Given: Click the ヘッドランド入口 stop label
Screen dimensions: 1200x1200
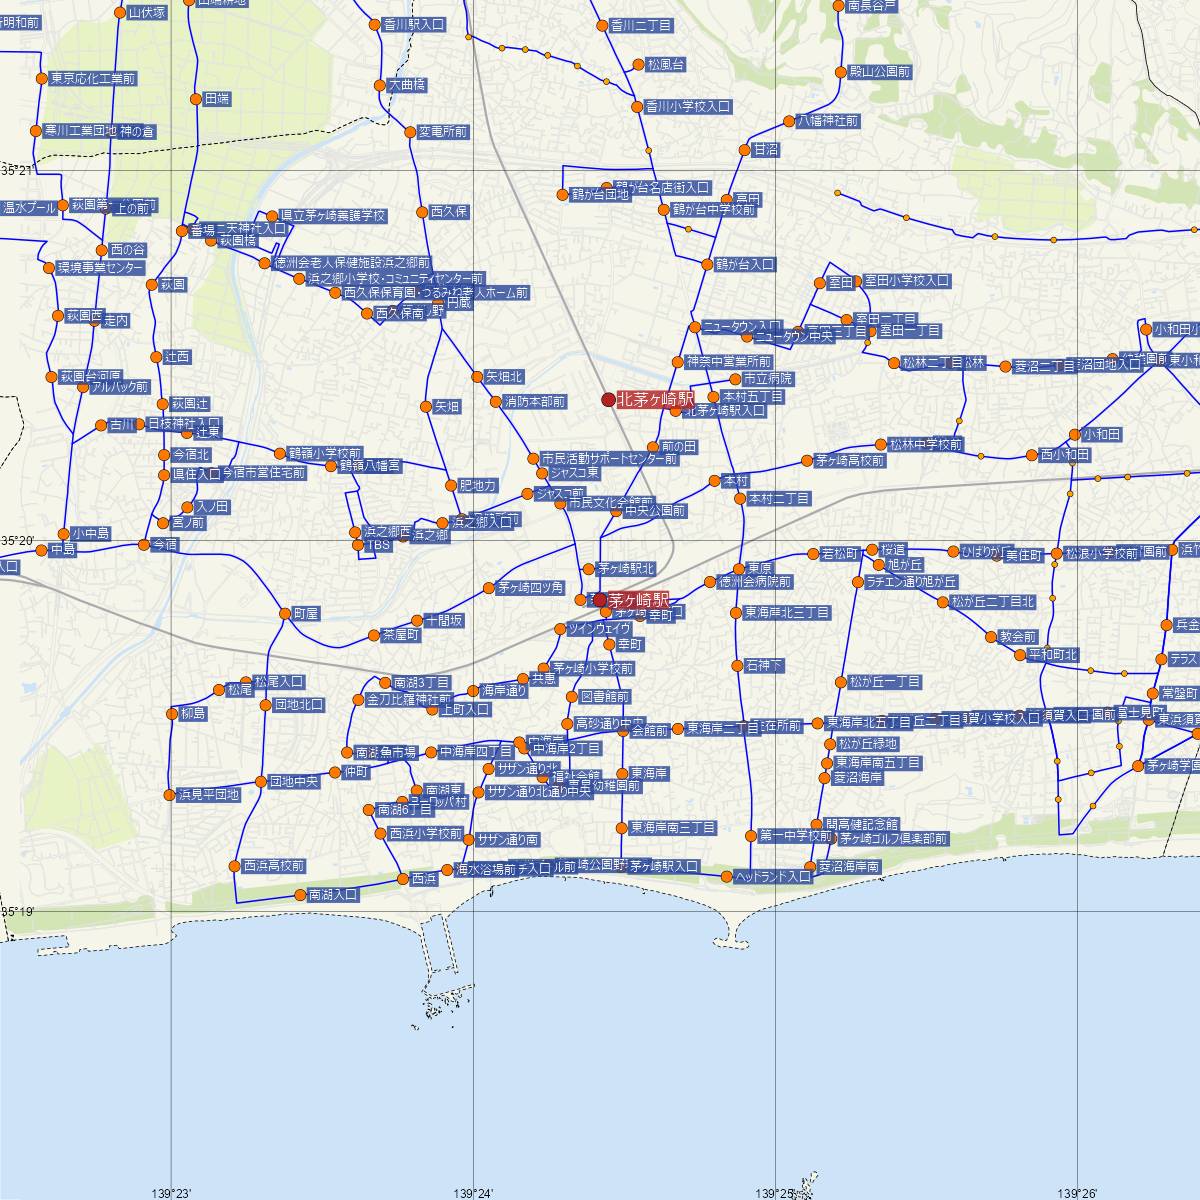Looking at the screenshot, I should point(773,877).
